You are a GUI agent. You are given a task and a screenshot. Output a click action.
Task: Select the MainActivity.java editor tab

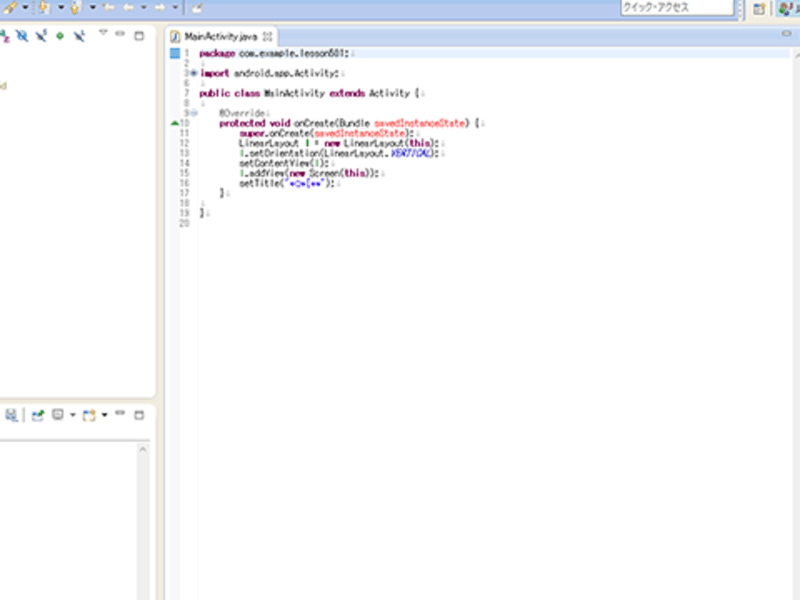tap(221, 35)
